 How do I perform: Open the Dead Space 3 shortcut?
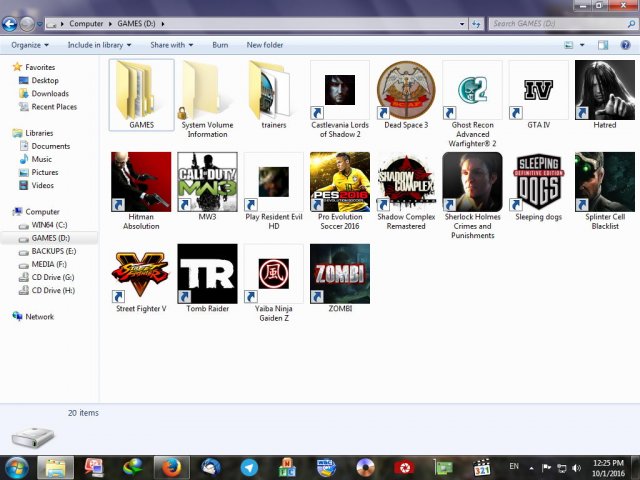(x=405, y=90)
